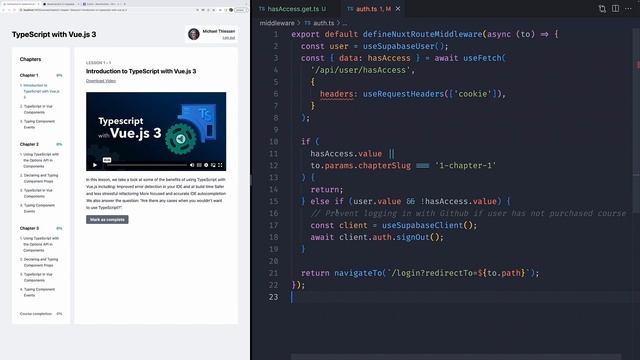This screenshot has height=360, width=640.
Task: Close the auth.ts editor tab
Action: pyautogui.click(x=398, y=9)
